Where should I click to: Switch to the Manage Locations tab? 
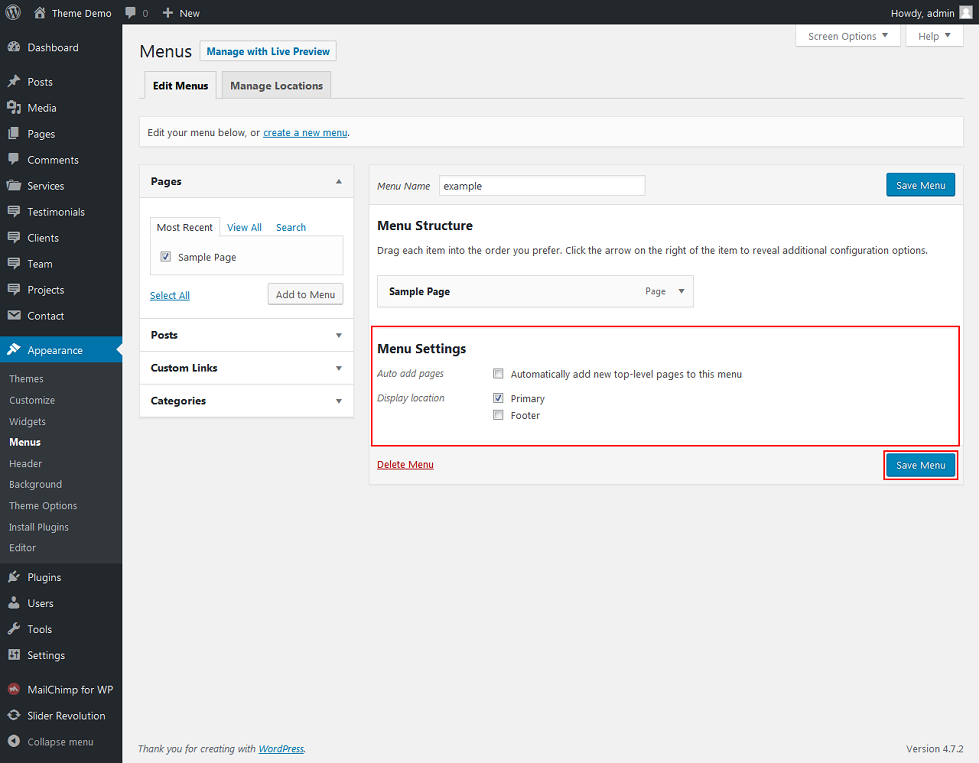click(276, 86)
